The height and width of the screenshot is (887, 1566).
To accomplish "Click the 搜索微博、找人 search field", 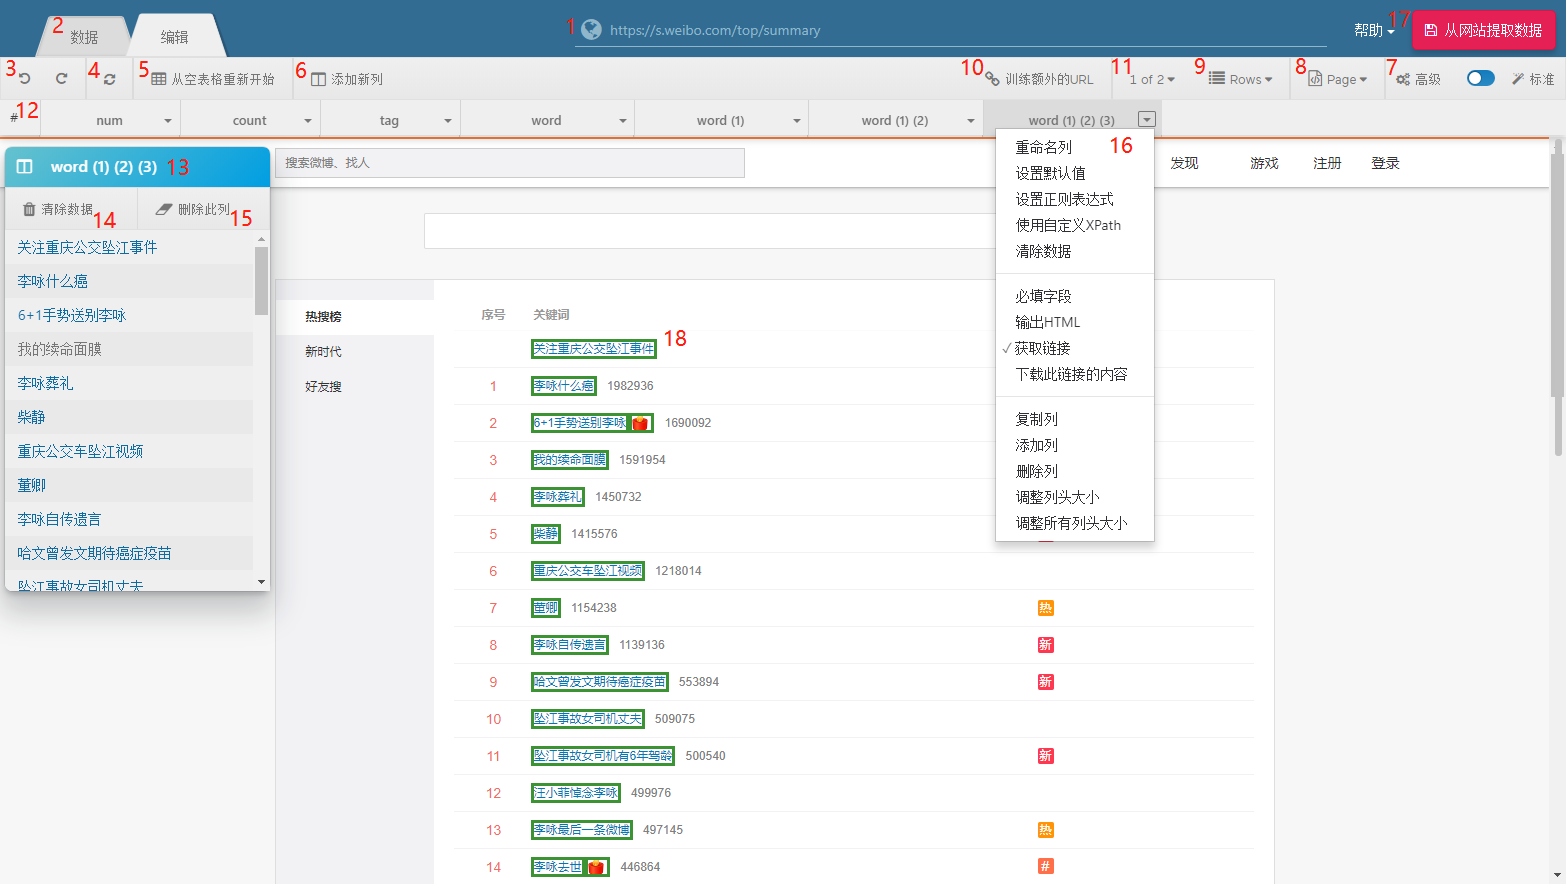I will 510,163.
